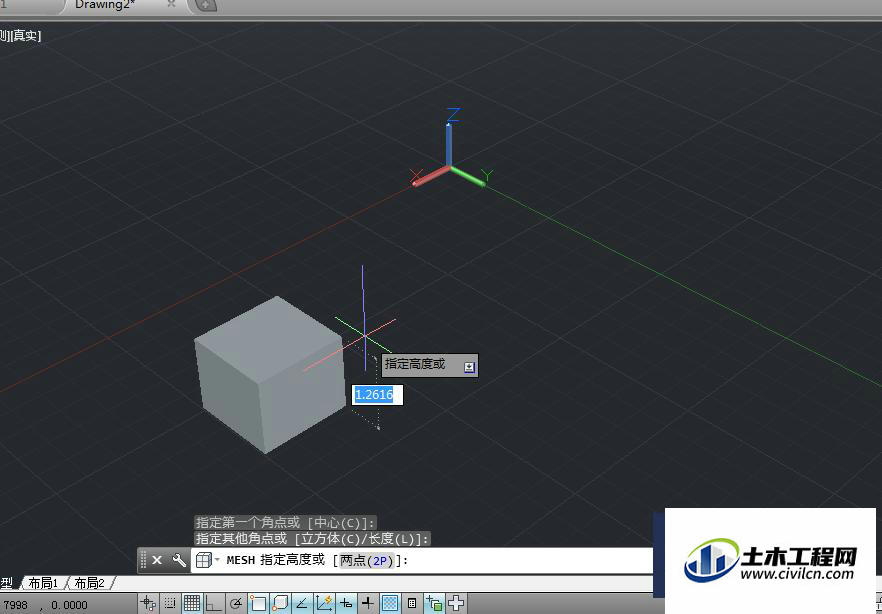Toggle Object Snap Tracking angle icon

pyautogui.click(x=302, y=603)
